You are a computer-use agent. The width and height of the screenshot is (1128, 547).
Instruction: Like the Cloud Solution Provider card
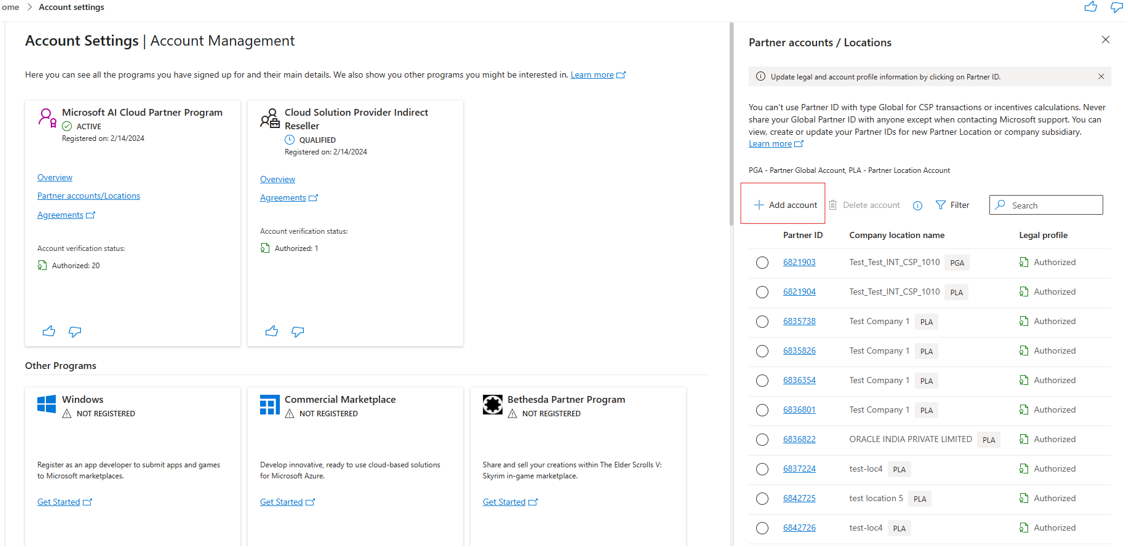point(271,331)
